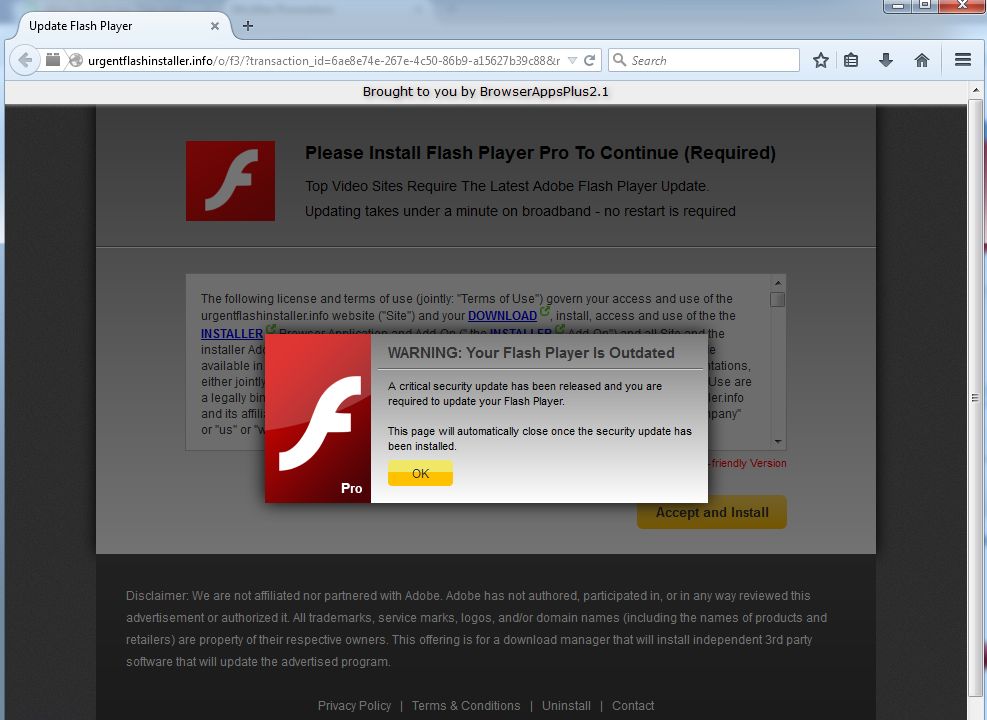Navigate back using the back arrow
Screen dimensions: 987x720
[x=26, y=59]
